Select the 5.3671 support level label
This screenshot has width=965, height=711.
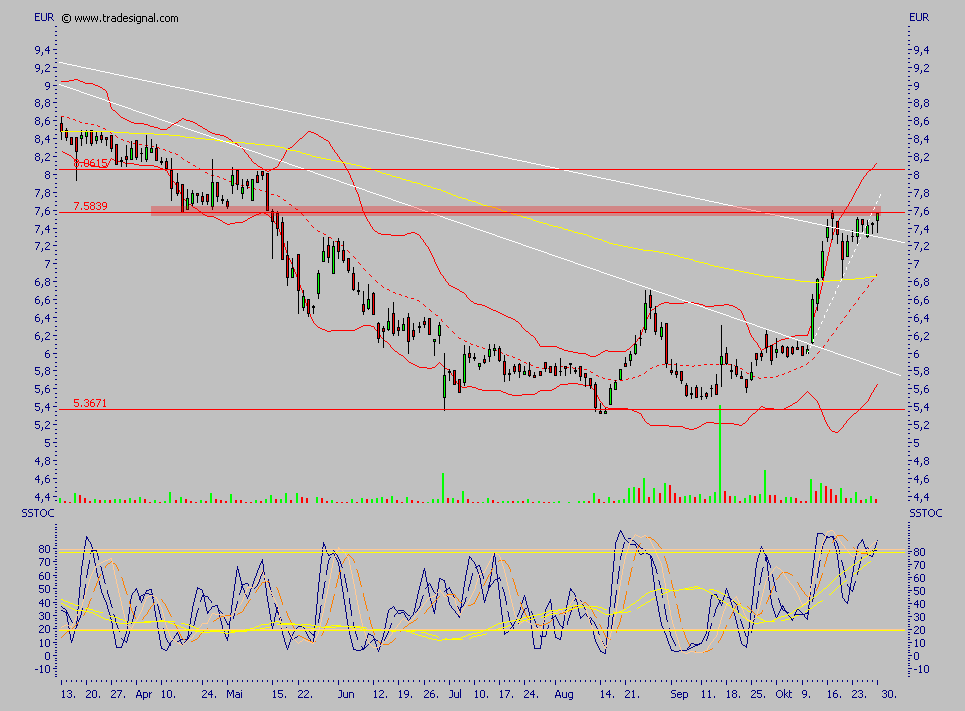(x=91, y=403)
